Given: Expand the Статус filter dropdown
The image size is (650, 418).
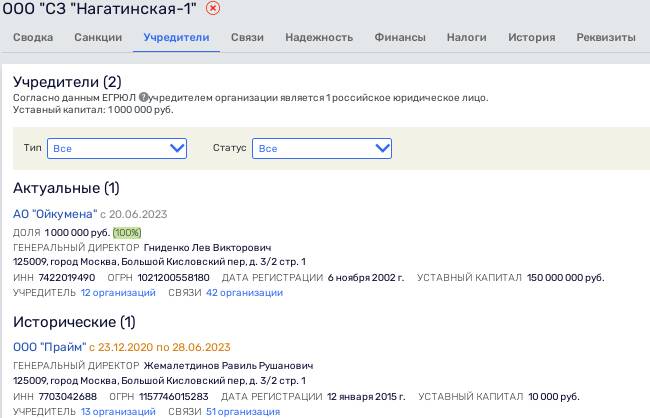Looking at the screenshot, I should (322, 148).
